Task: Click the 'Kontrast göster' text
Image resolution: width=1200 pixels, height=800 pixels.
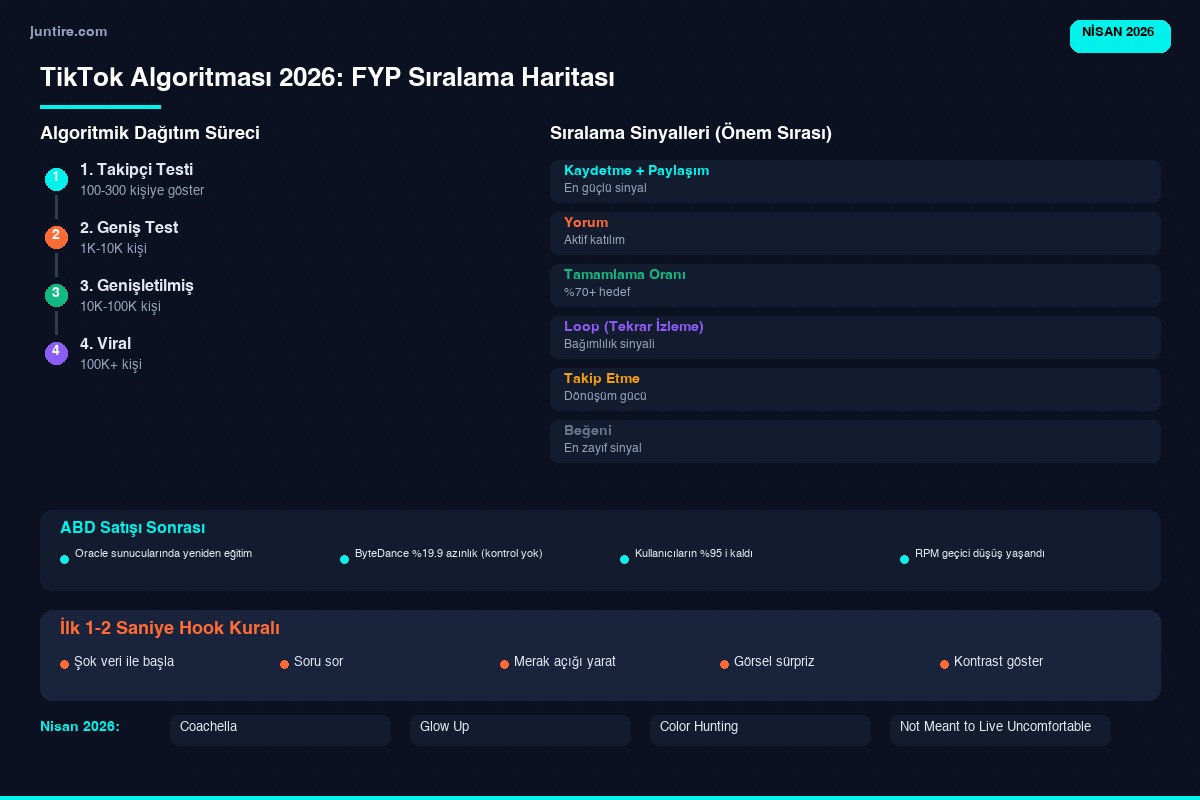Action: click(998, 661)
